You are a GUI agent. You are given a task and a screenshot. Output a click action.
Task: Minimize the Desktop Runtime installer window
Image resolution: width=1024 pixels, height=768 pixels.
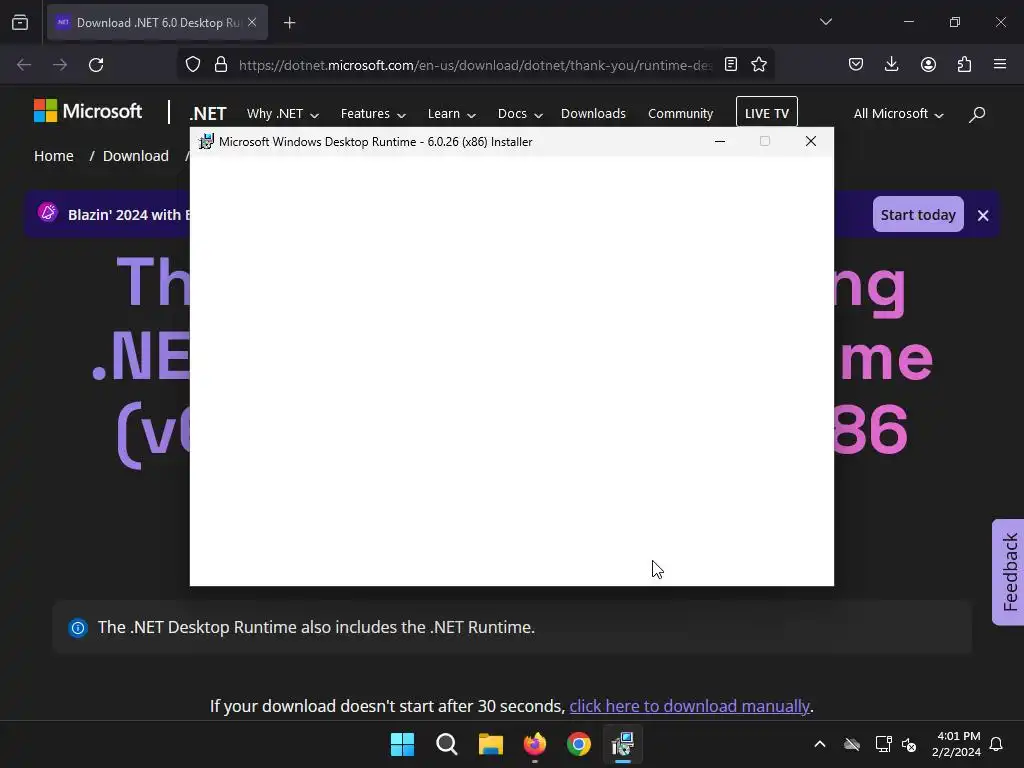(720, 141)
